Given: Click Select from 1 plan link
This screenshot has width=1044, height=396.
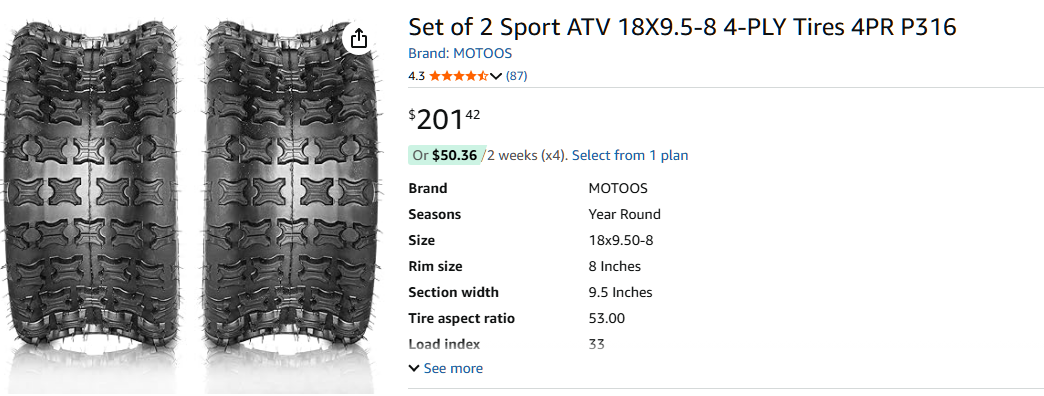Looking at the screenshot, I should point(630,155).
